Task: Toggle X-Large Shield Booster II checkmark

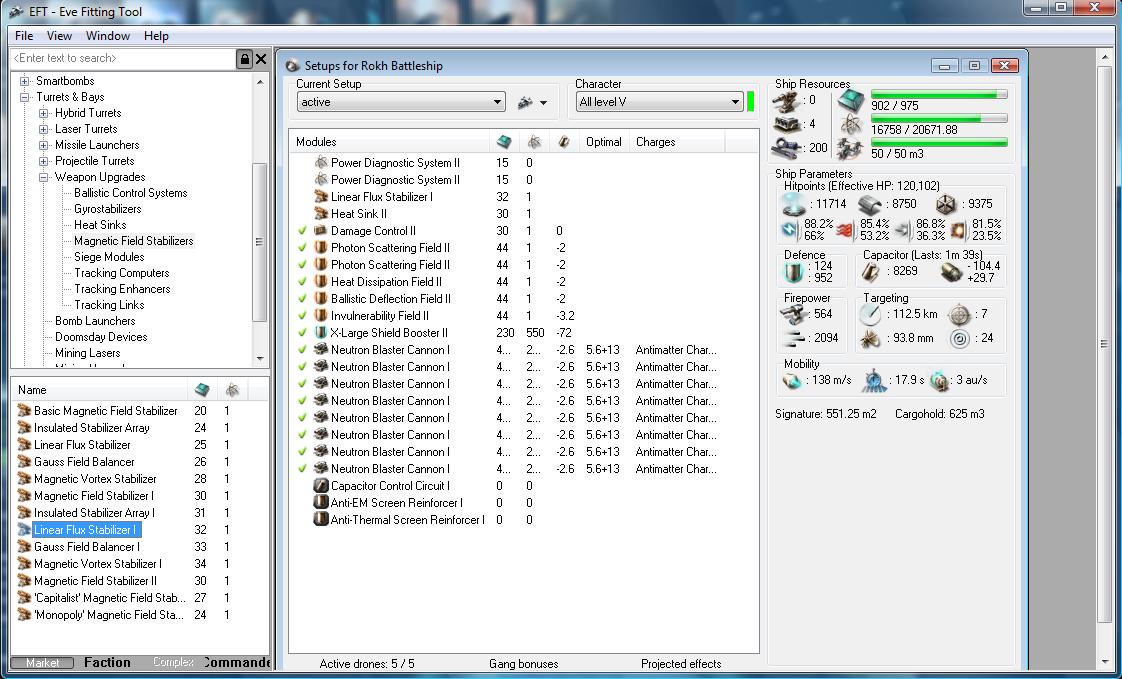Action: tap(303, 333)
